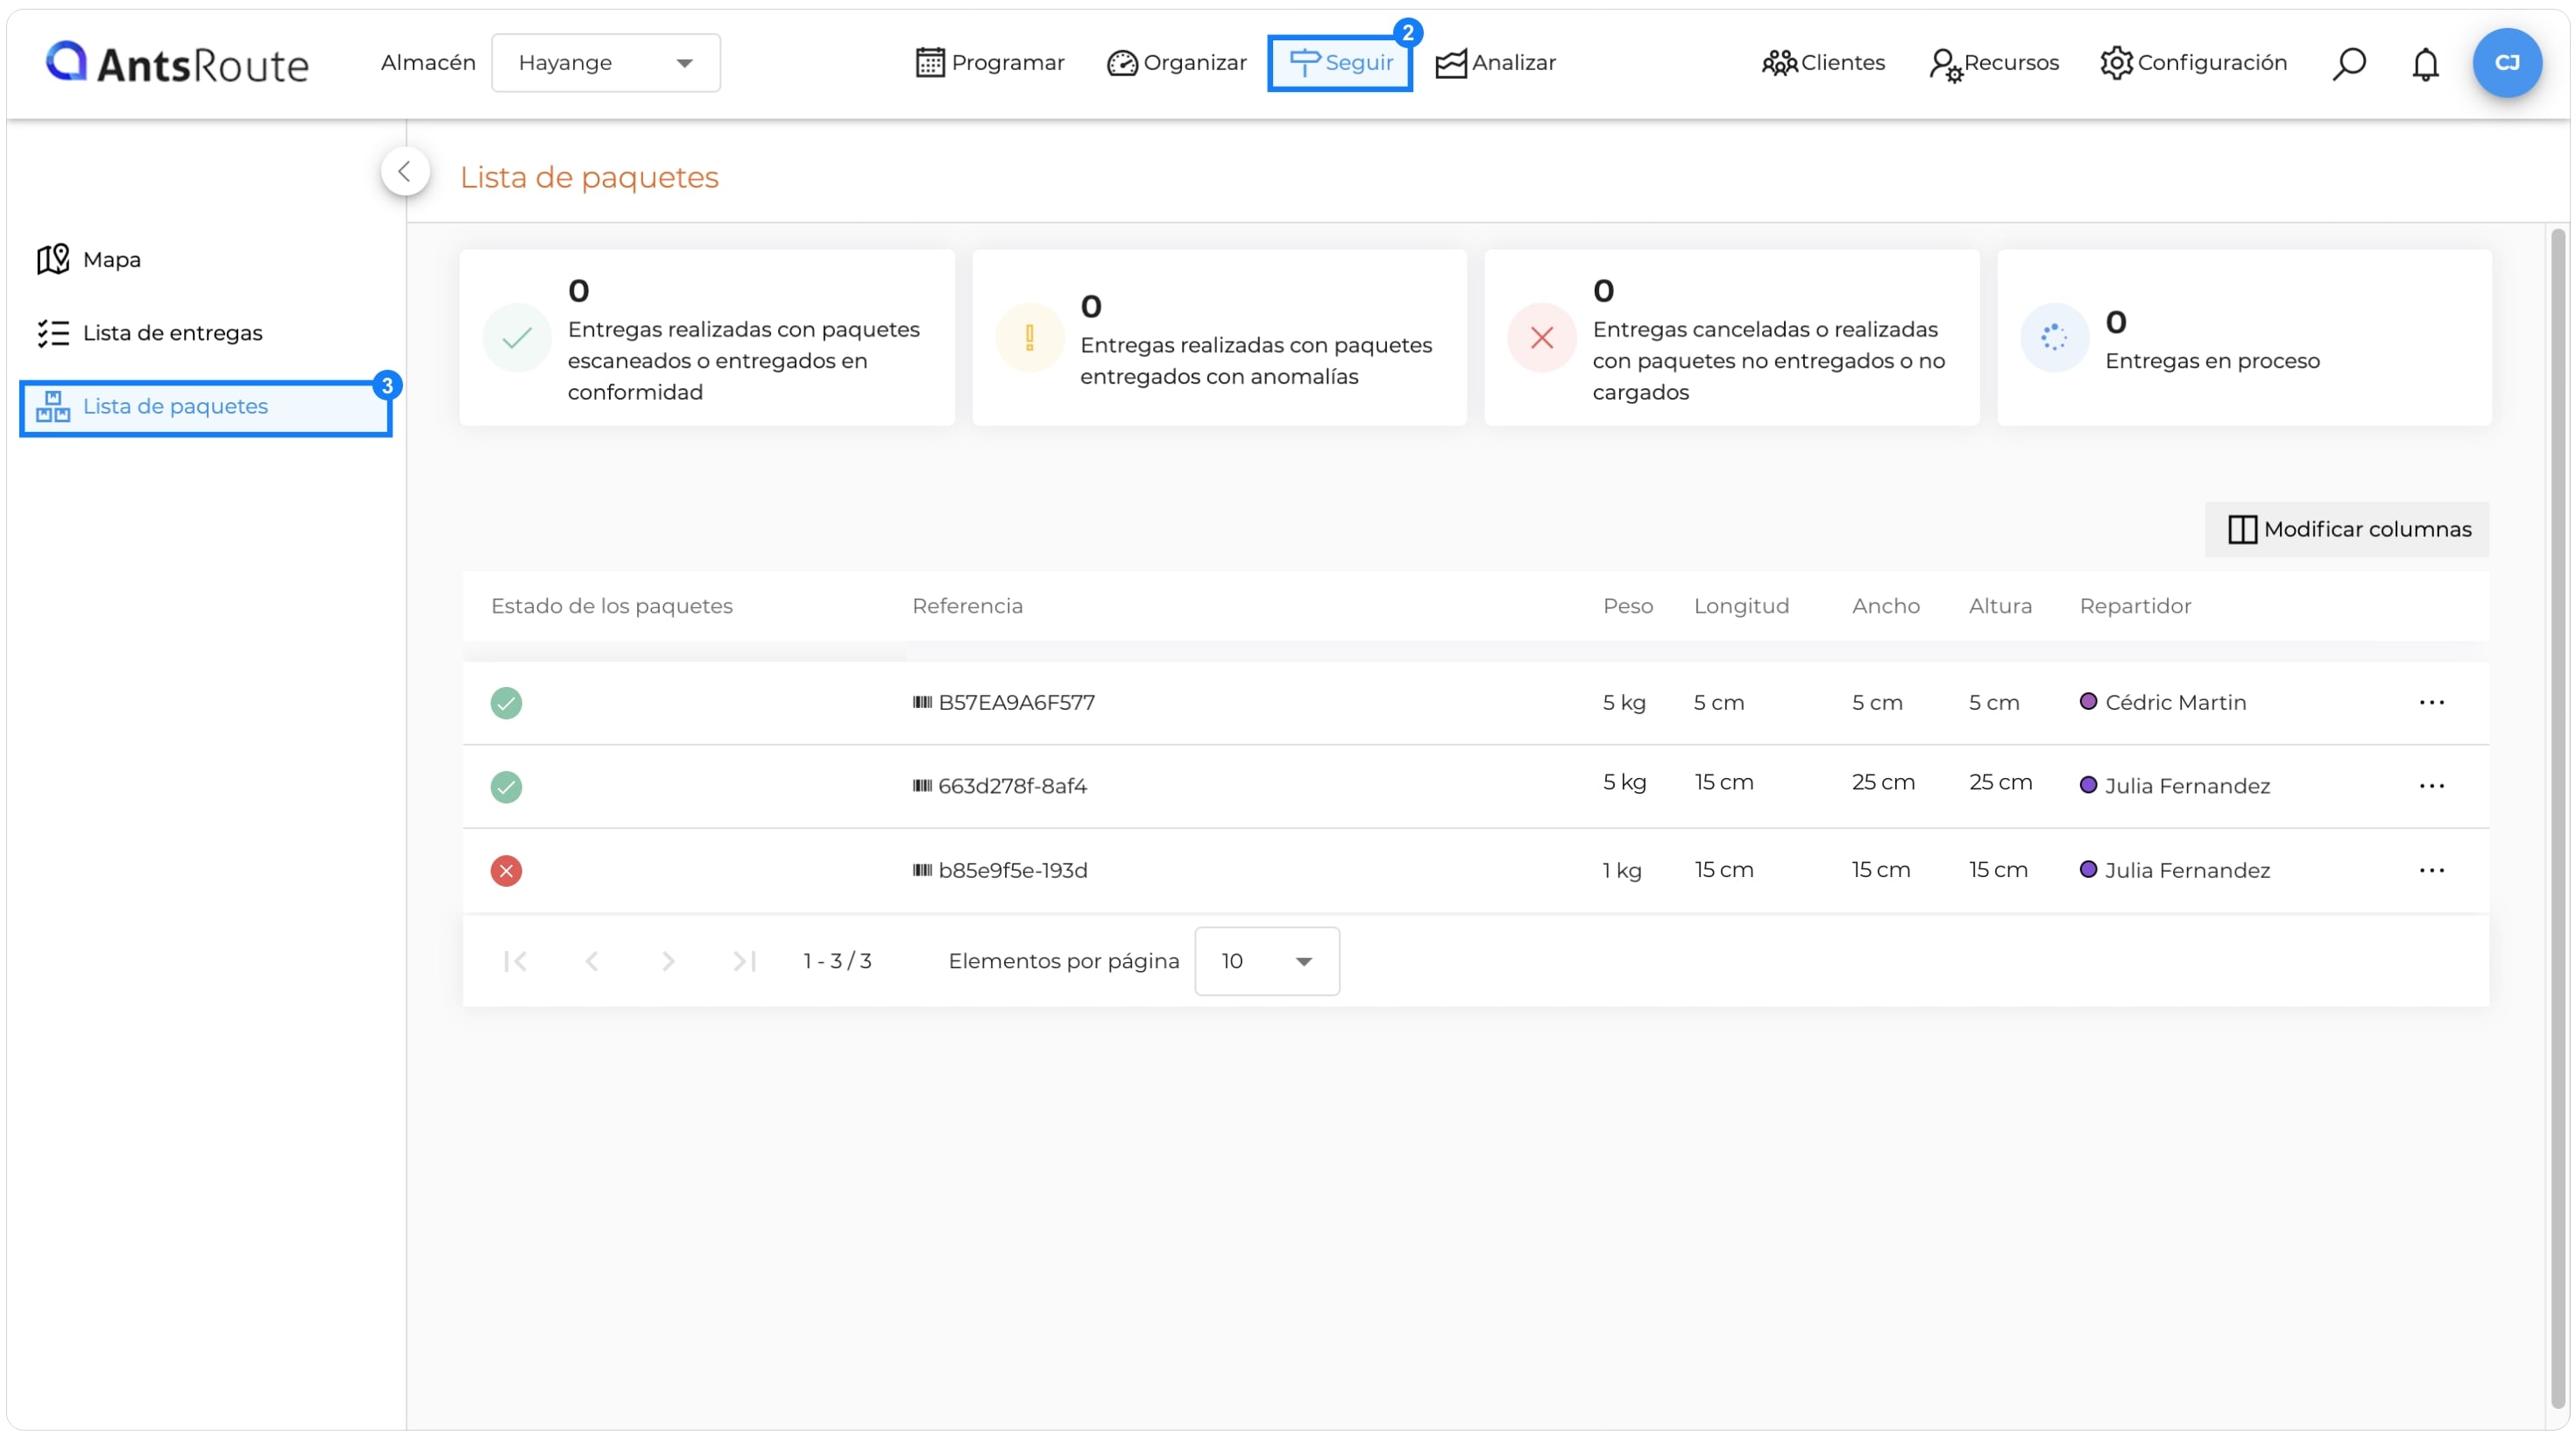Click the Ancho column header
This screenshot has width=2576, height=1437.
tap(1885, 606)
